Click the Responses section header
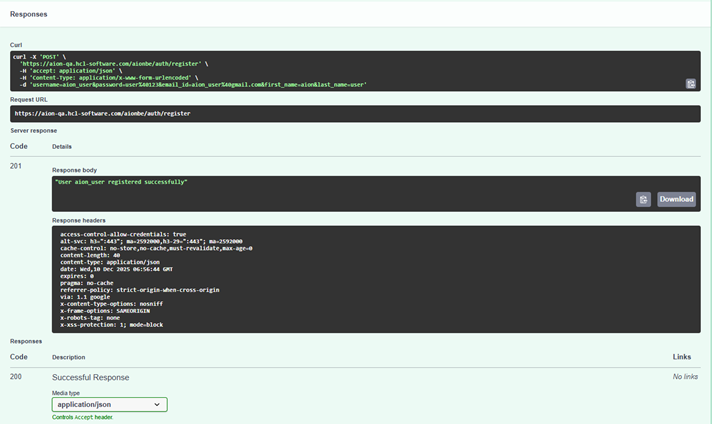 point(29,14)
